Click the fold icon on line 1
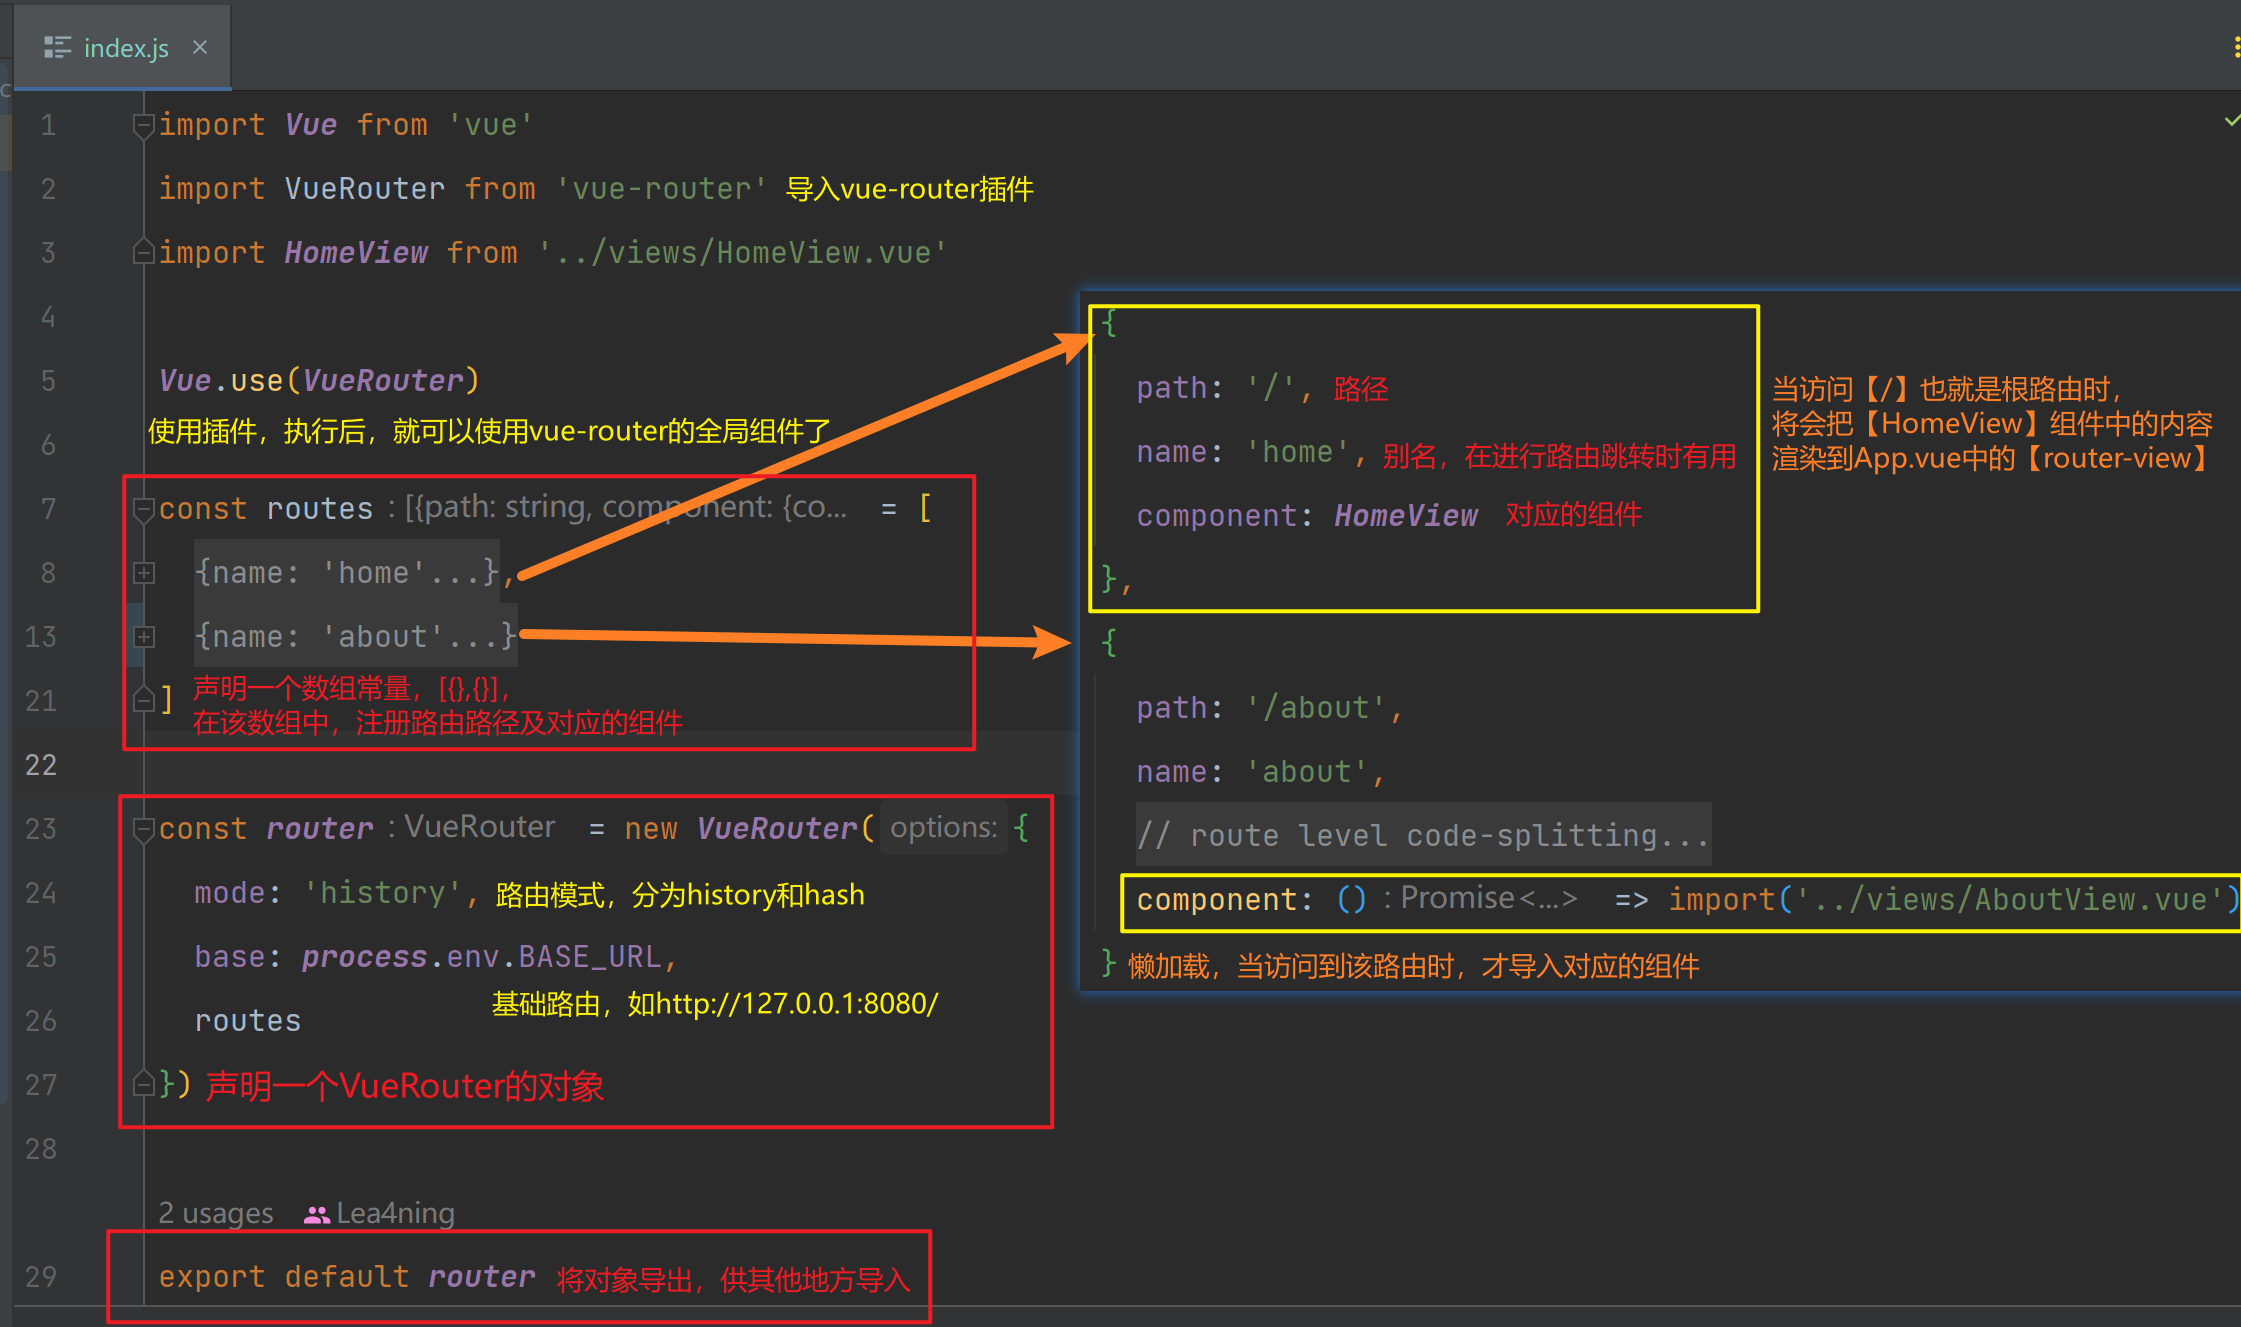2241x1327 pixels. pos(141,126)
